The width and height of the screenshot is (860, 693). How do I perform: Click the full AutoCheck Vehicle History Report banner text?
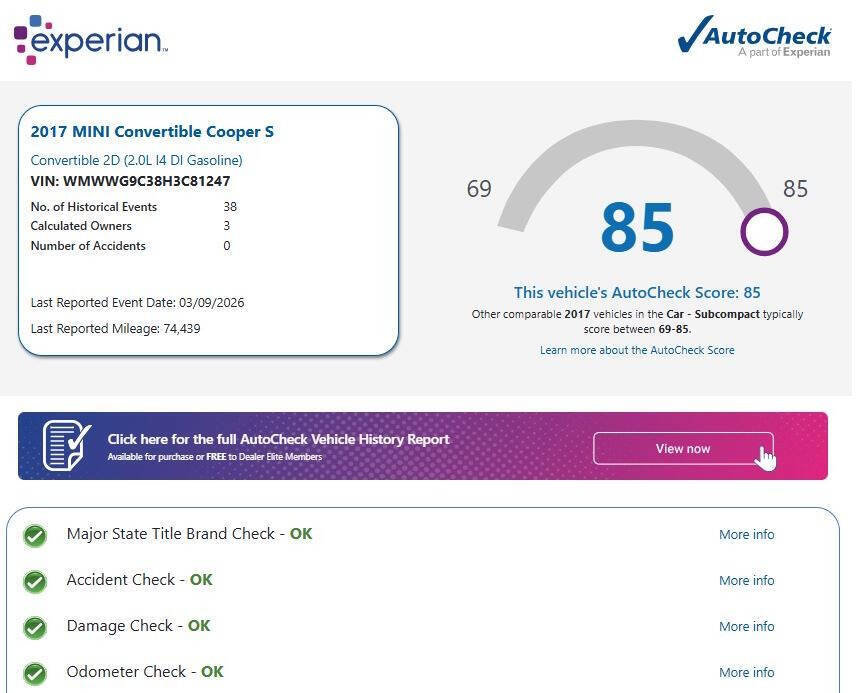click(x=278, y=440)
